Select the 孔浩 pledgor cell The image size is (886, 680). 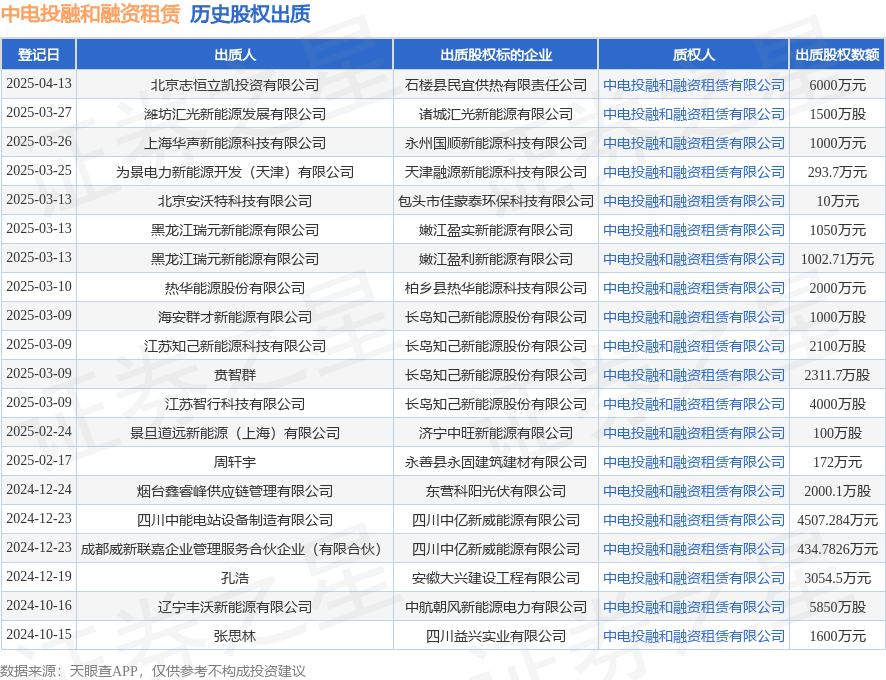coord(234,578)
